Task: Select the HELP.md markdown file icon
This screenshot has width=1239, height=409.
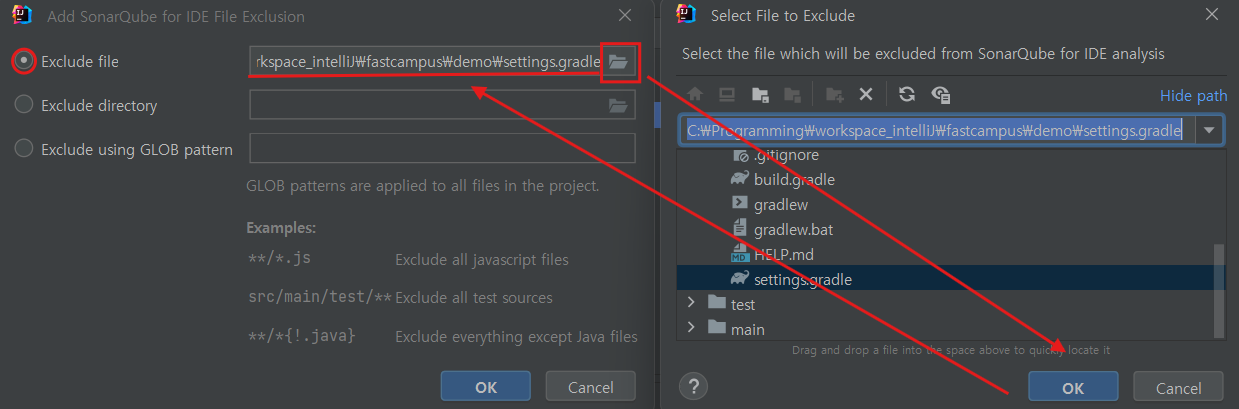Action: 740,254
